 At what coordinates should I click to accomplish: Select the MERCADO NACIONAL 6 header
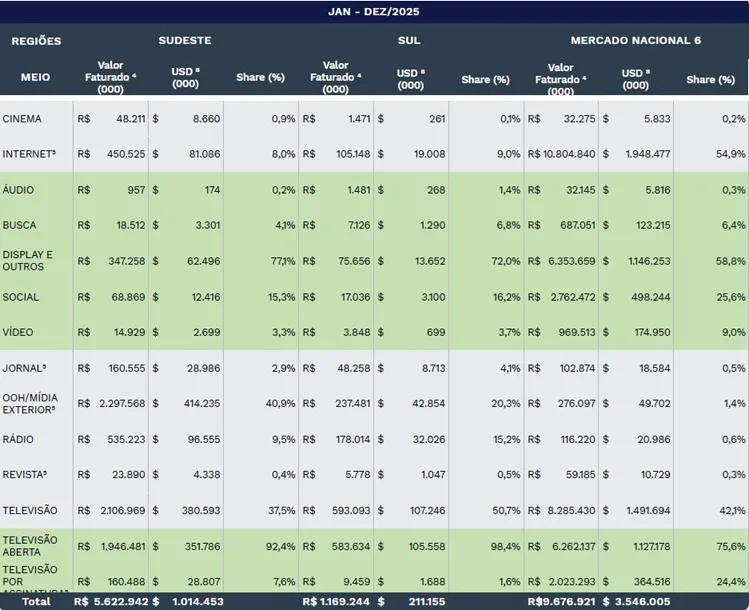coord(635,41)
